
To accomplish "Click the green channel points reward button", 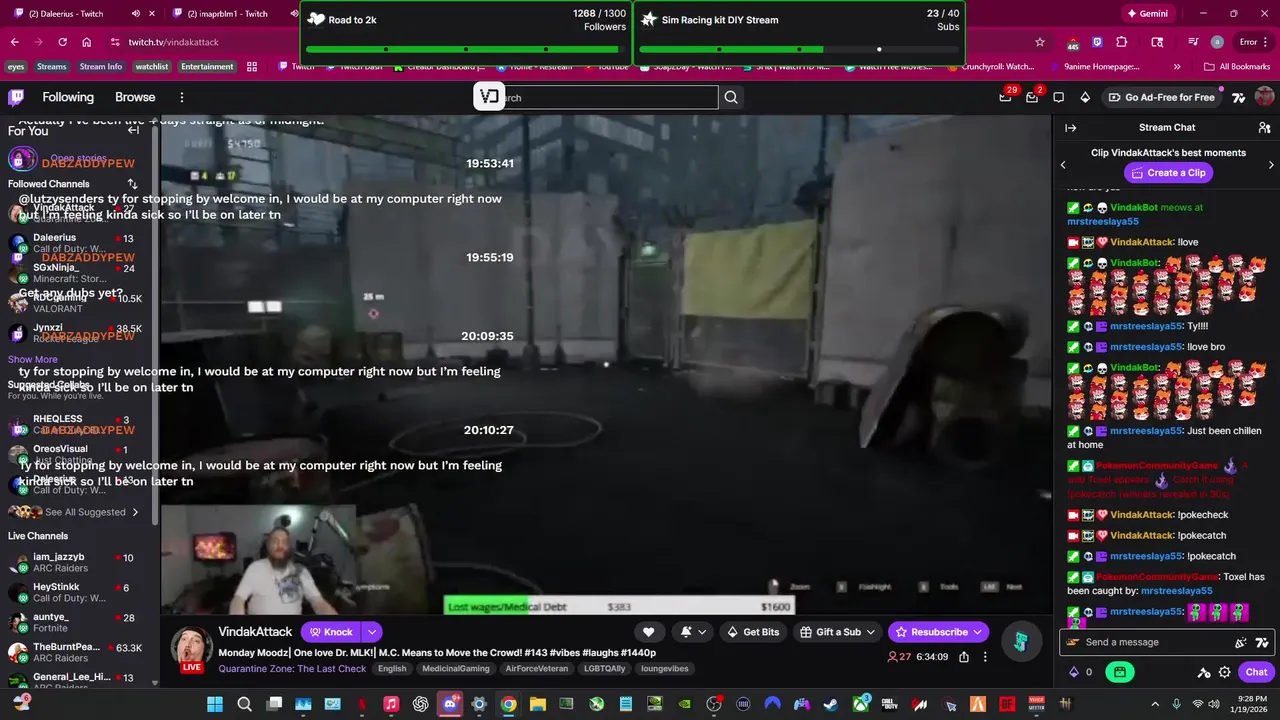I will click(1119, 672).
